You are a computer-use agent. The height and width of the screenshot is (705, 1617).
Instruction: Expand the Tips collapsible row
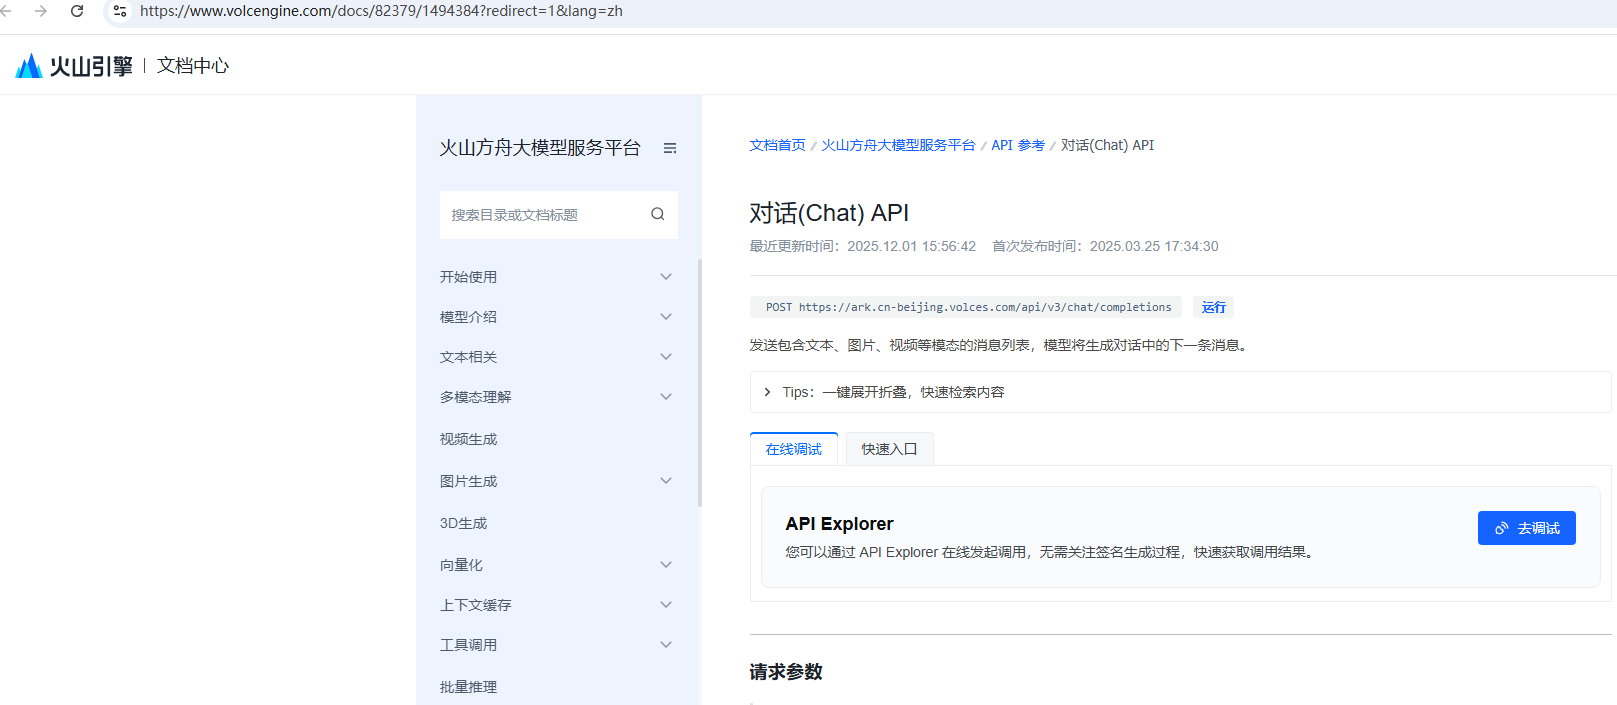(x=1180, y=392)
